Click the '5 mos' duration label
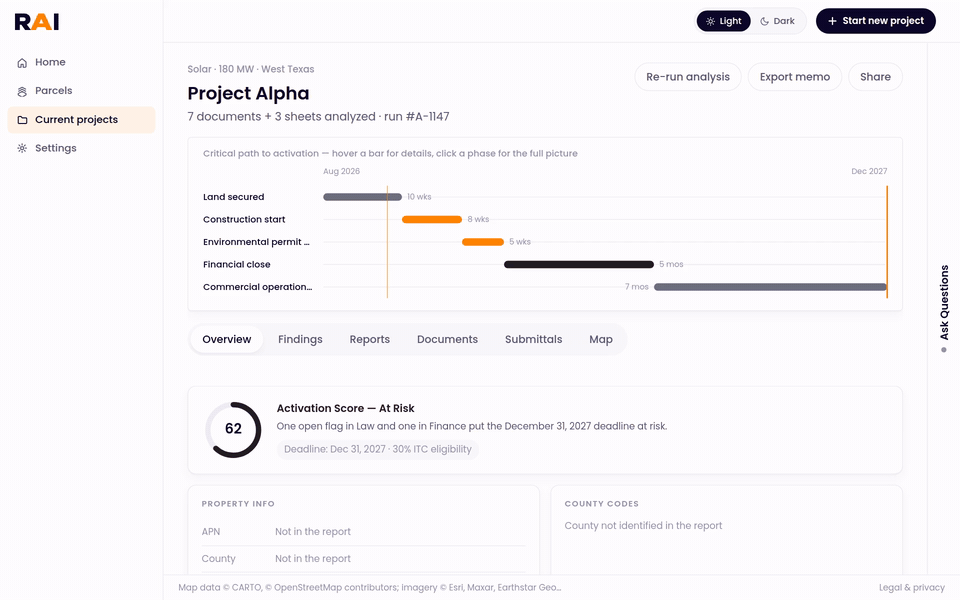 (671, 264)
